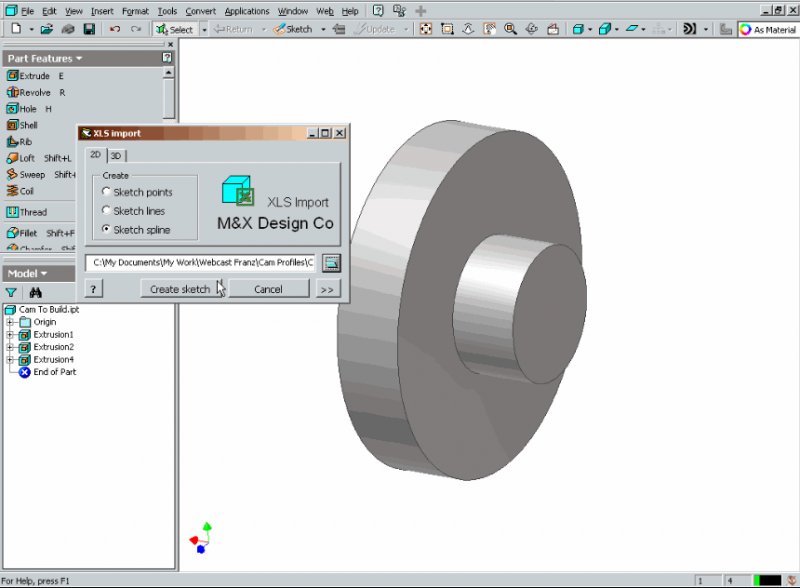Choose the Hole tool
This screenshot has width=800, height=588.
(27, 109)
